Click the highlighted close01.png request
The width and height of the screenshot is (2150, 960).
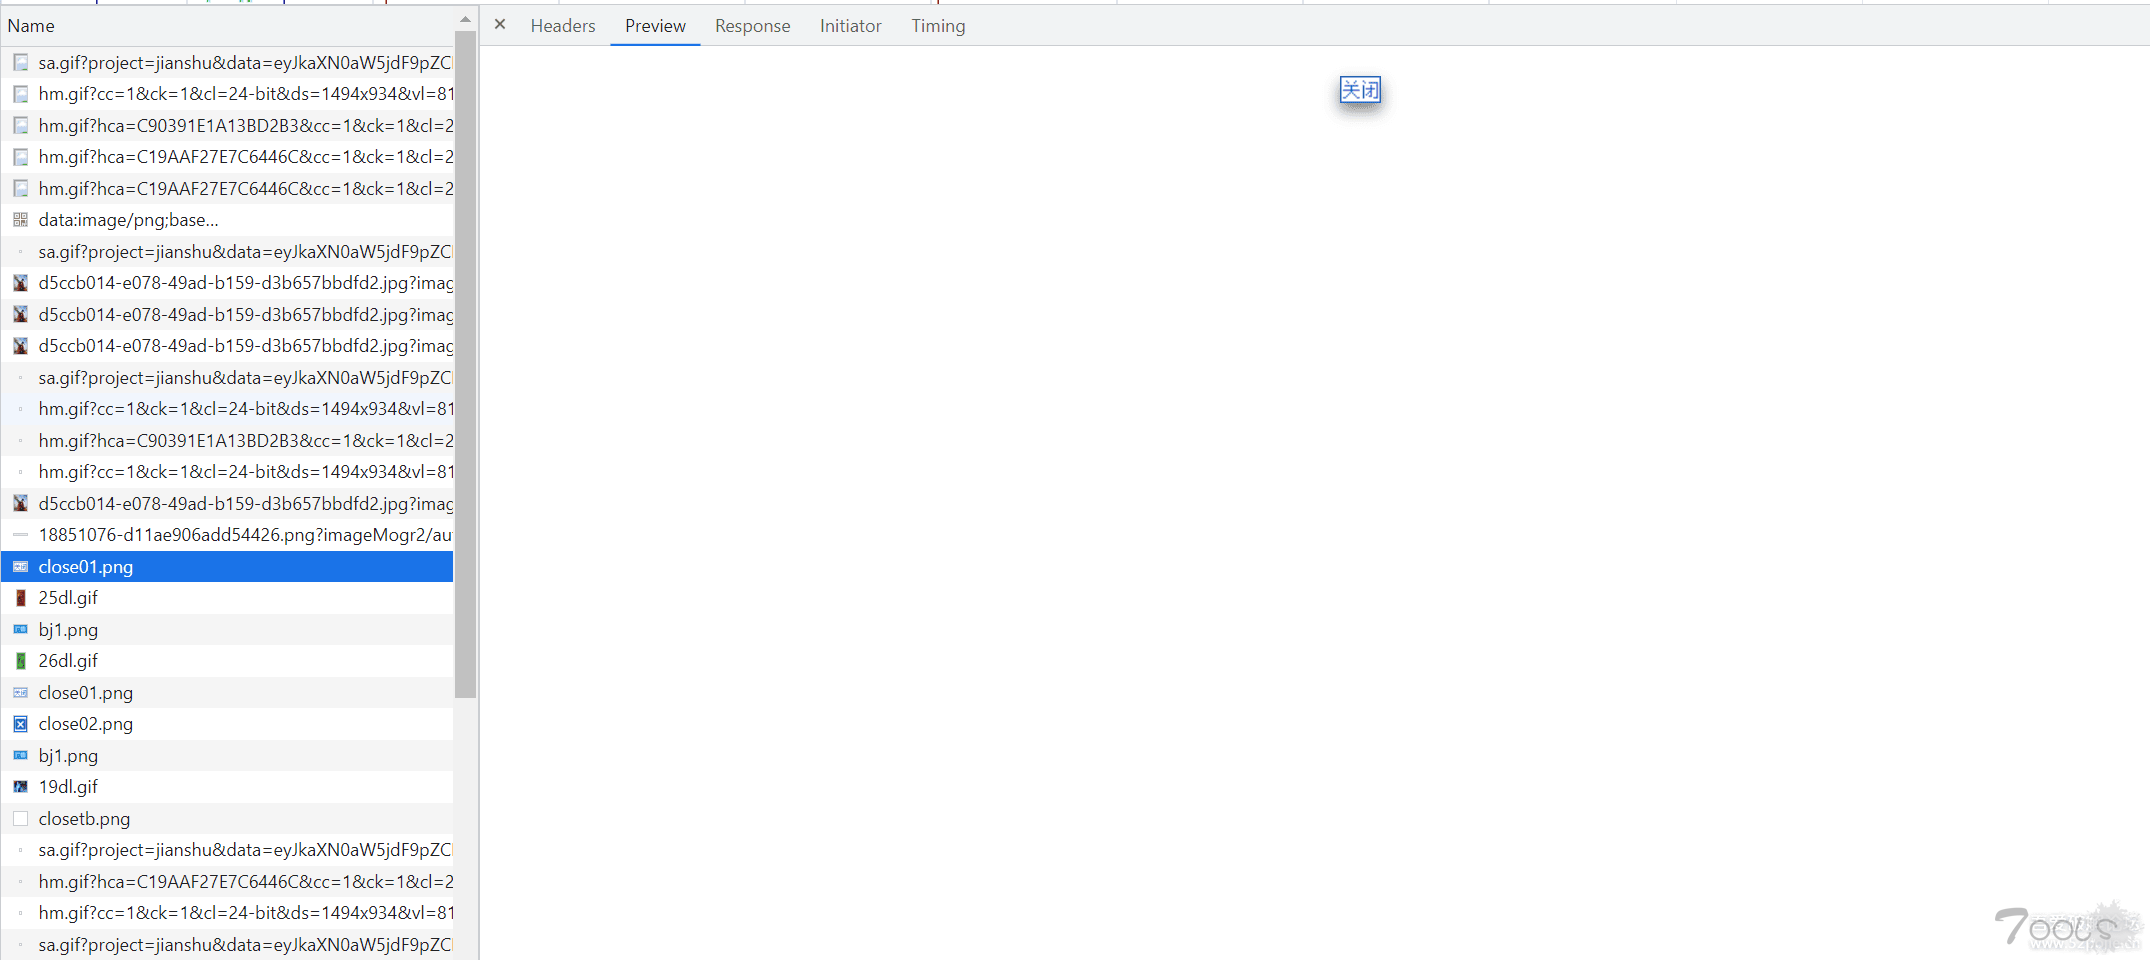click(227, 567)
